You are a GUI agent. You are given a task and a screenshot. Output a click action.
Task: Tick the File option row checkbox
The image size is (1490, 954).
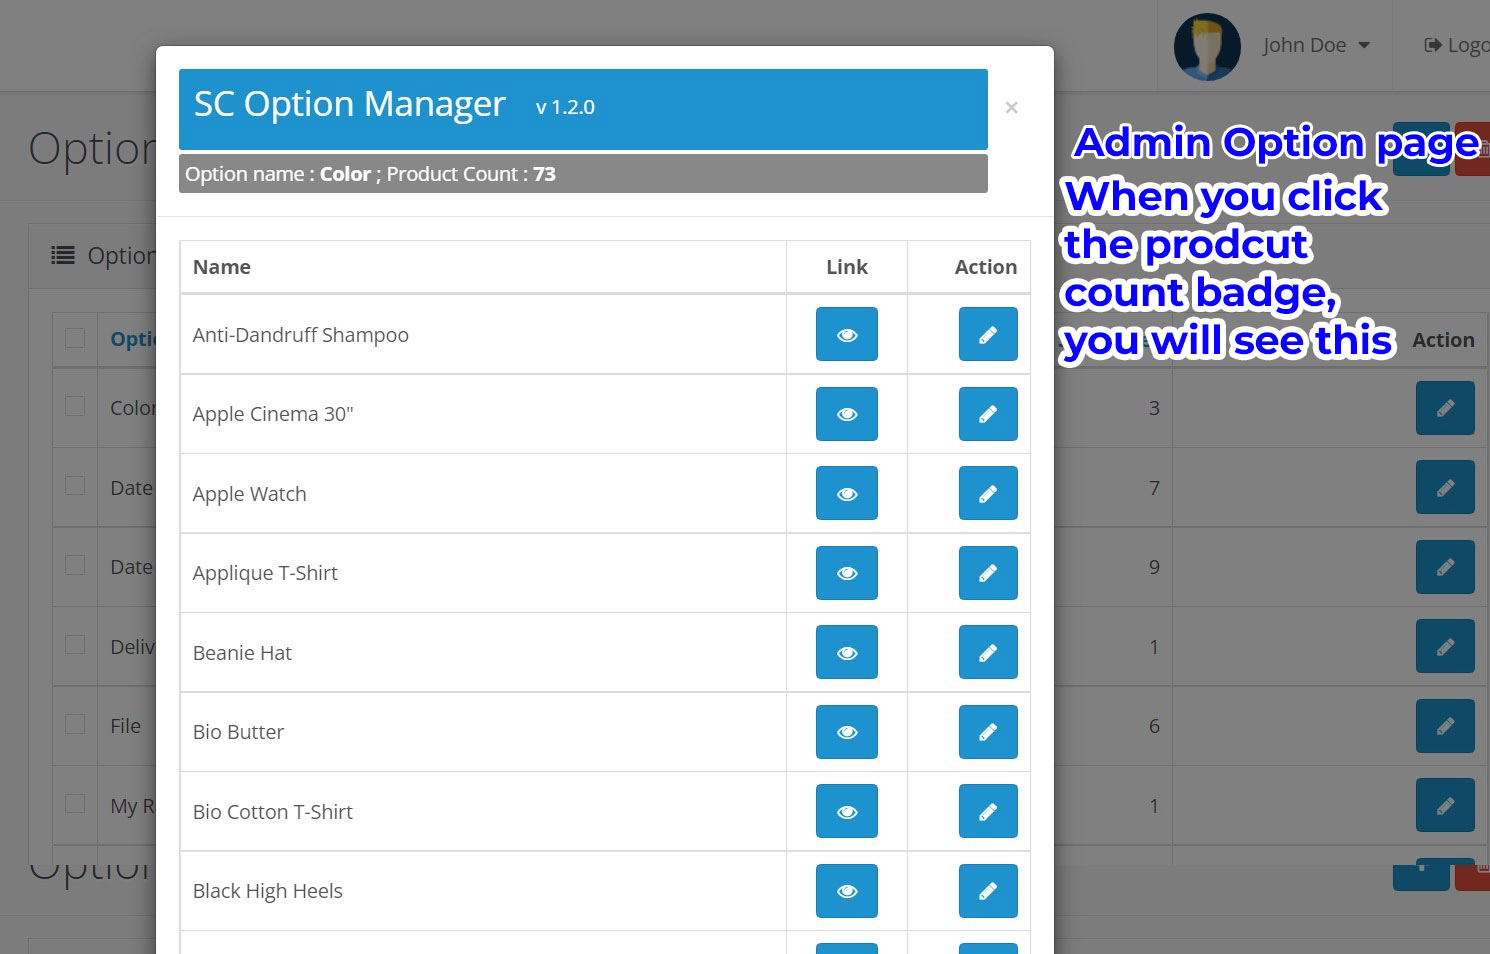tap(75, 724)
